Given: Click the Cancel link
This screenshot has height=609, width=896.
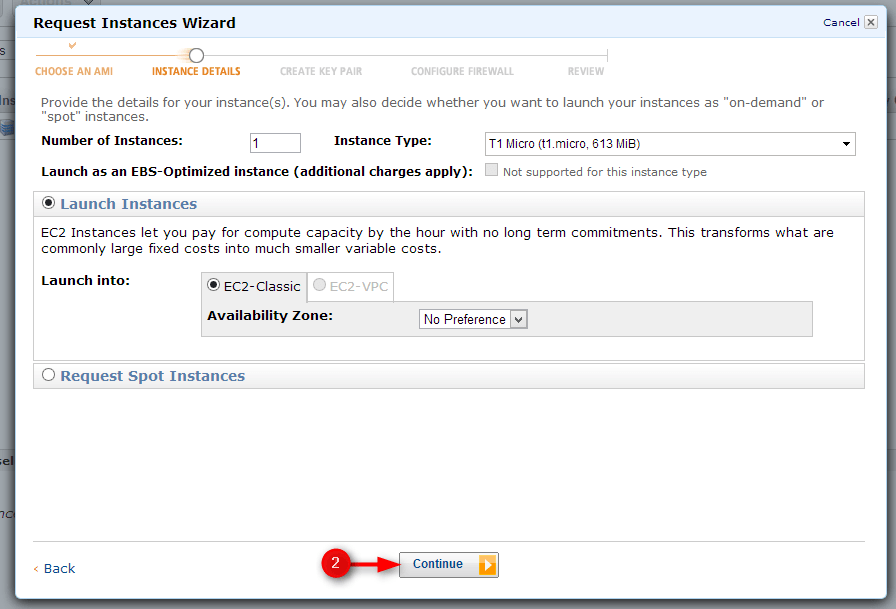Looking at the screenshot, I should pyautogui.click(x=841, y=22).
